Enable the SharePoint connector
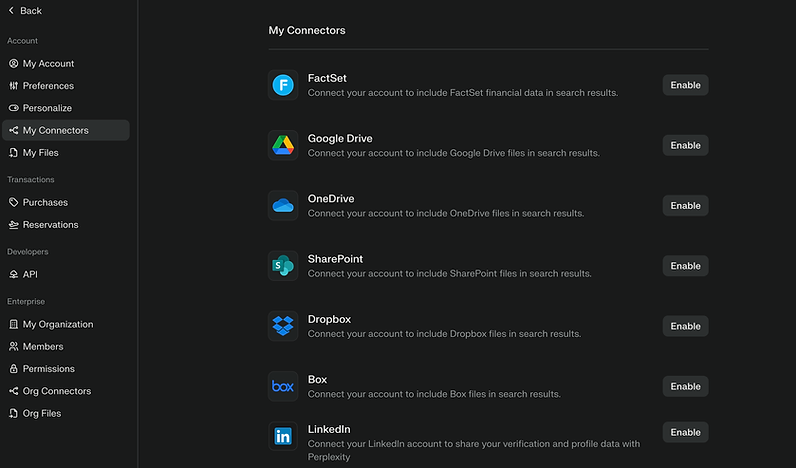 (685, 266)
